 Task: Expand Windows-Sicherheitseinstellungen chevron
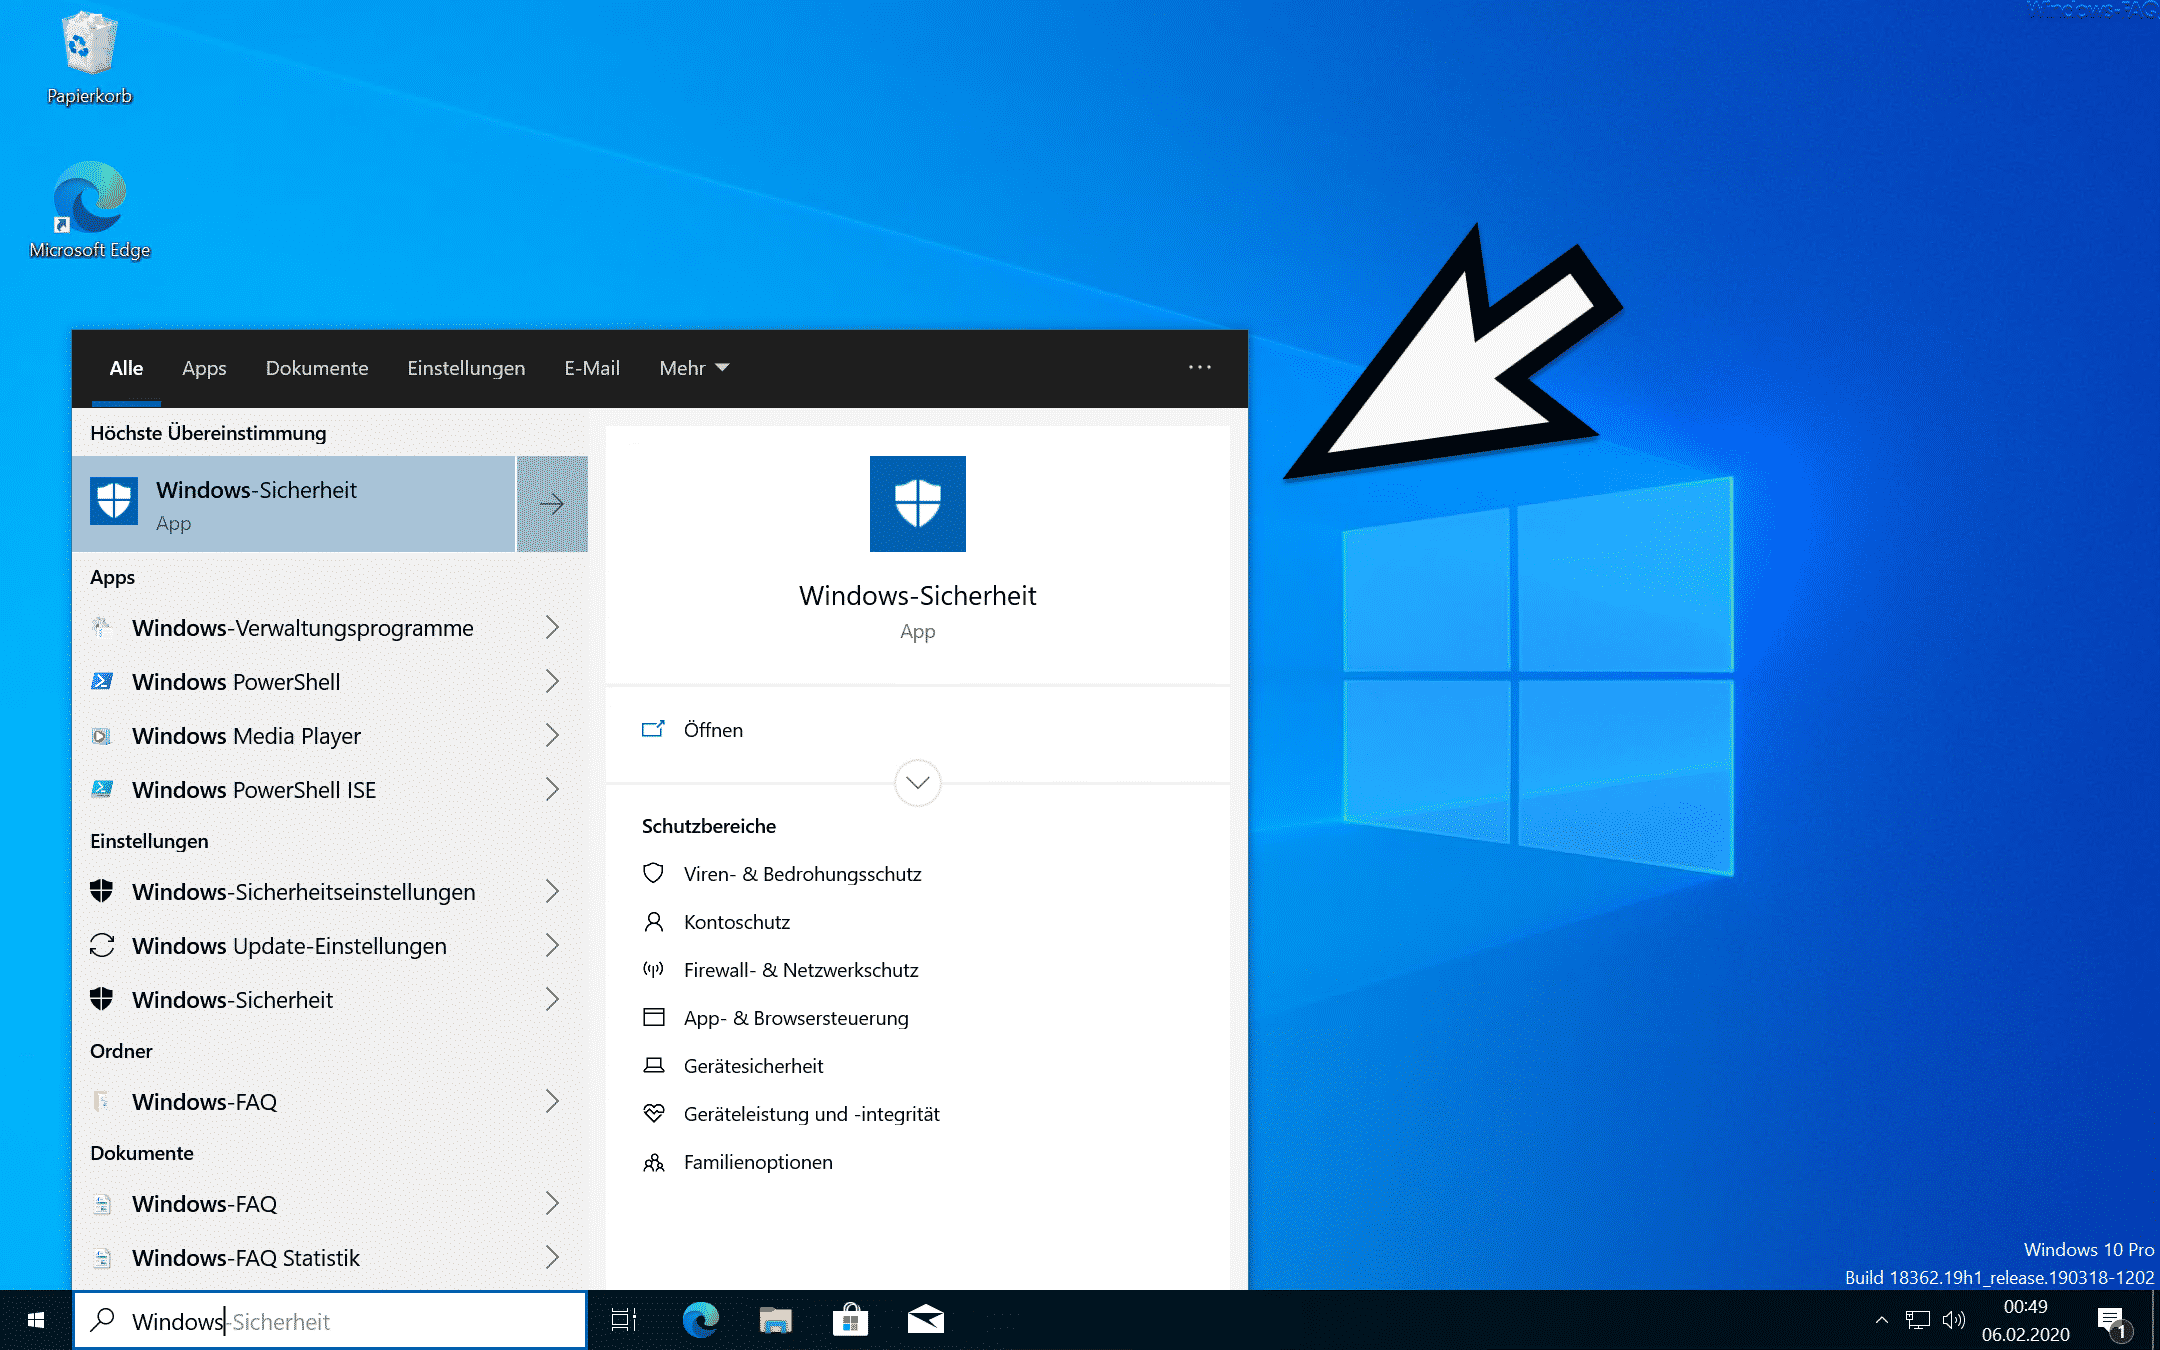(x=552, y=891)
